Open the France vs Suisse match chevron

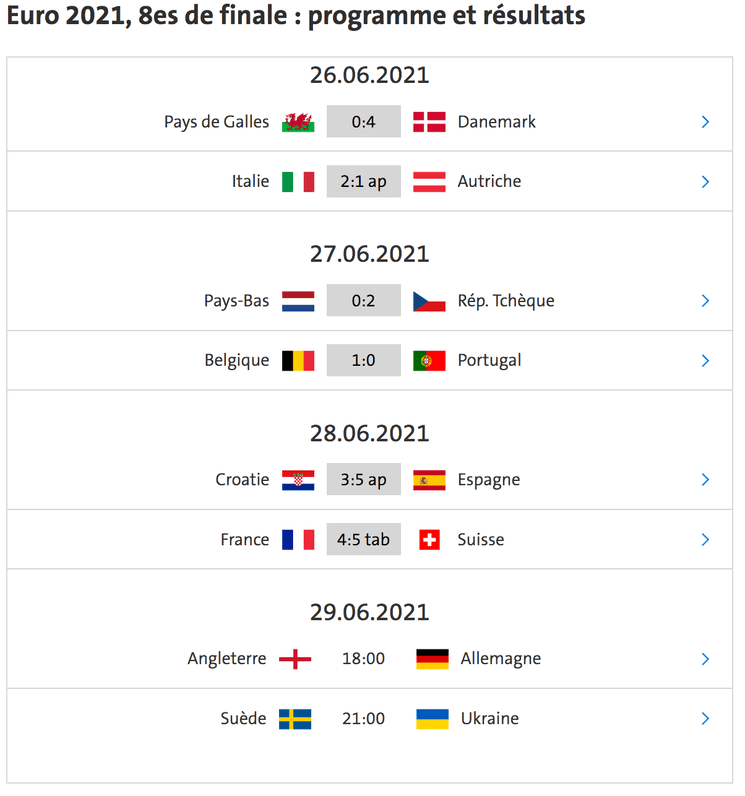coord(705,540)
